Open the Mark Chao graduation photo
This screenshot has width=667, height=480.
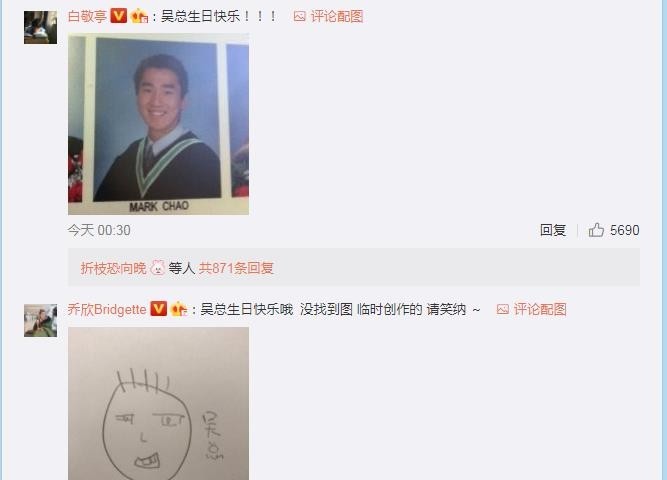tap(158, 124)
